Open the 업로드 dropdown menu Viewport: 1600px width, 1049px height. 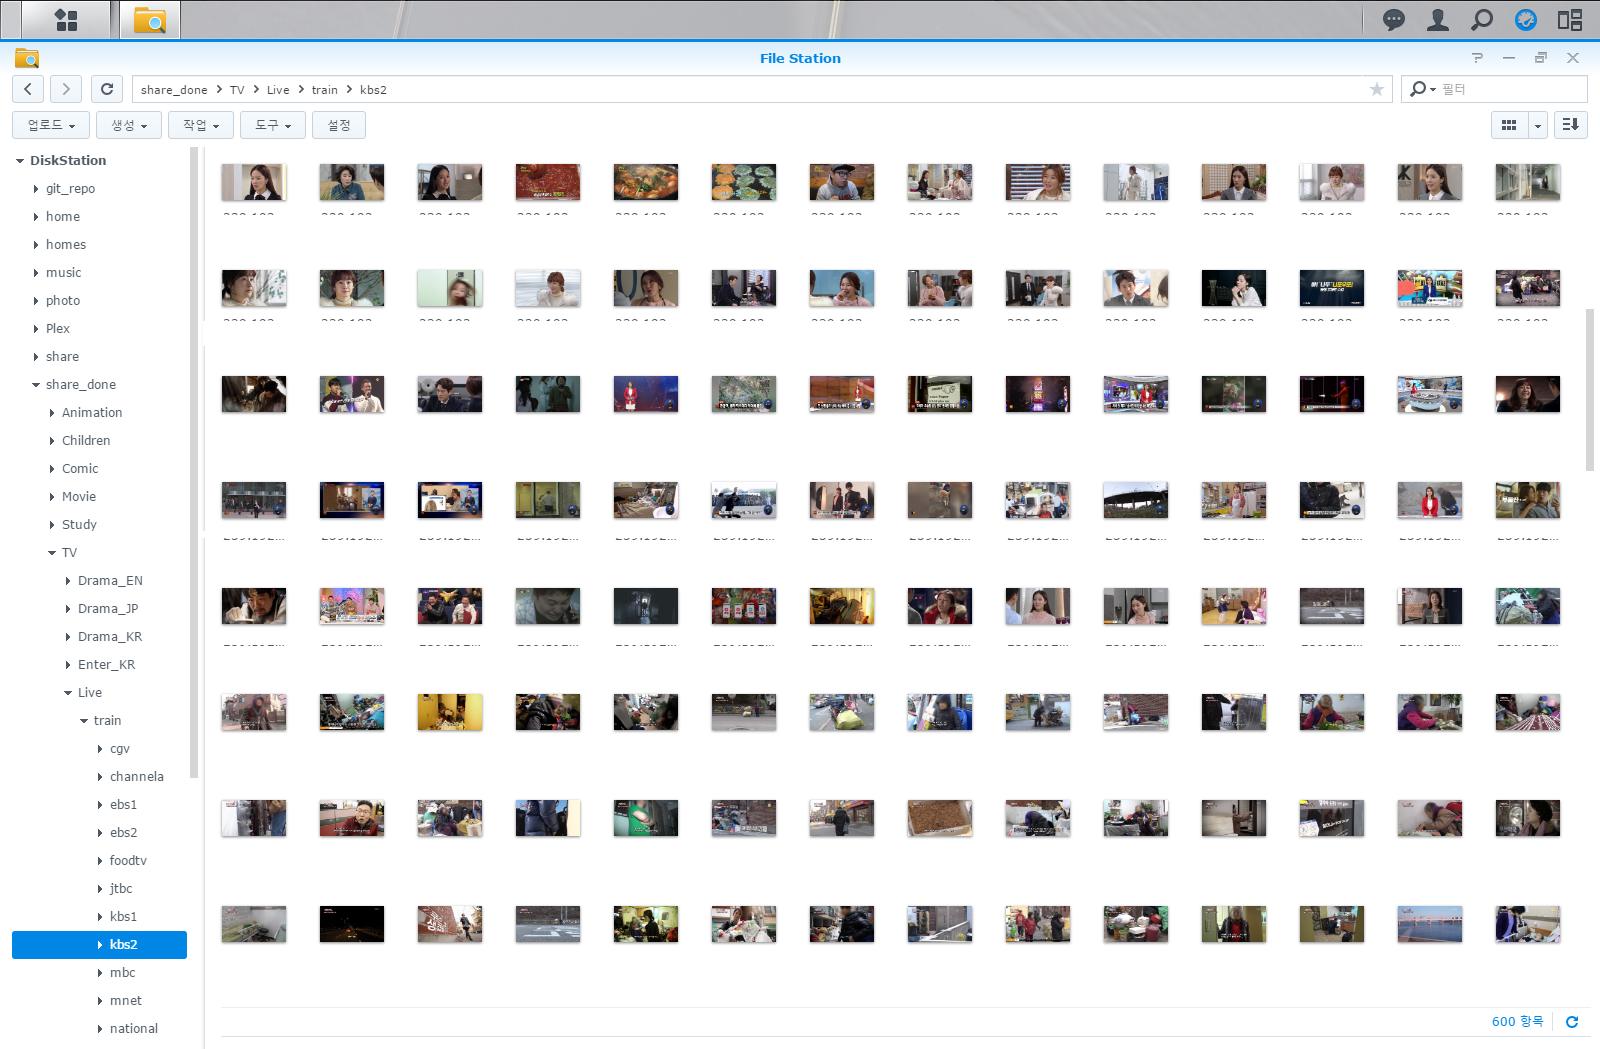point(51,125)
